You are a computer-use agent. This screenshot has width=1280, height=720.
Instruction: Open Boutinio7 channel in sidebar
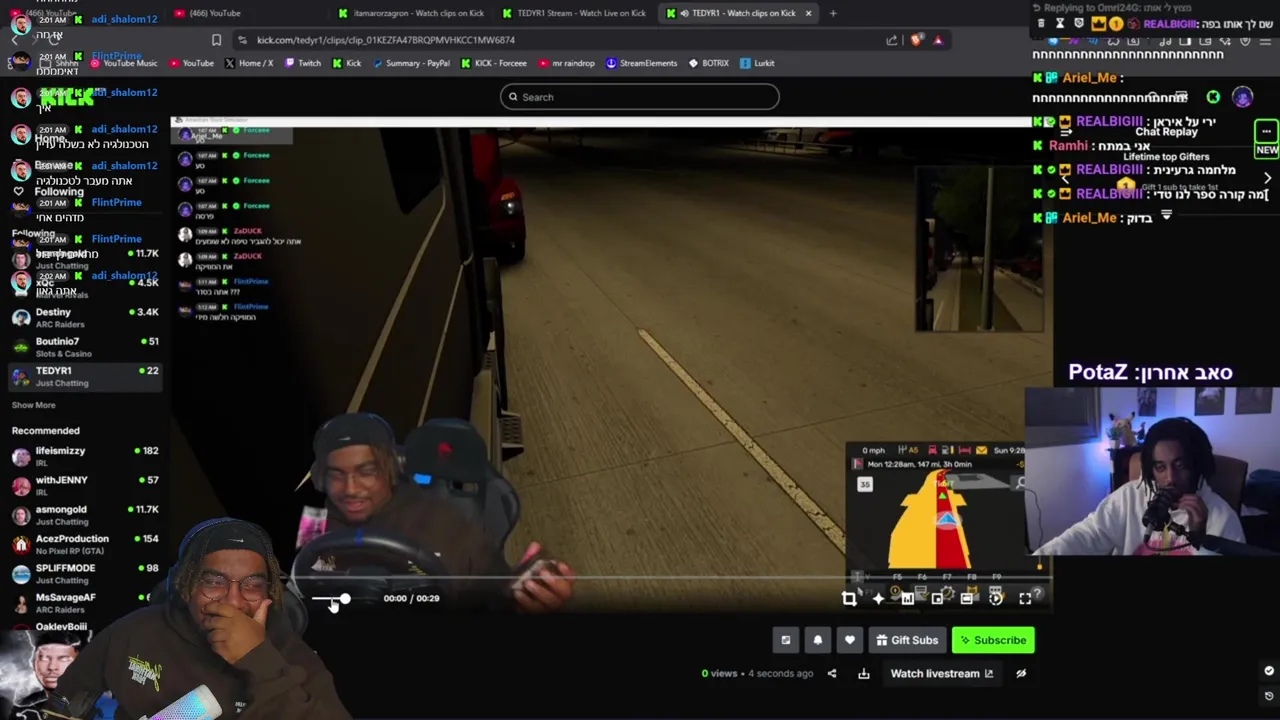[x=85, y=346]
